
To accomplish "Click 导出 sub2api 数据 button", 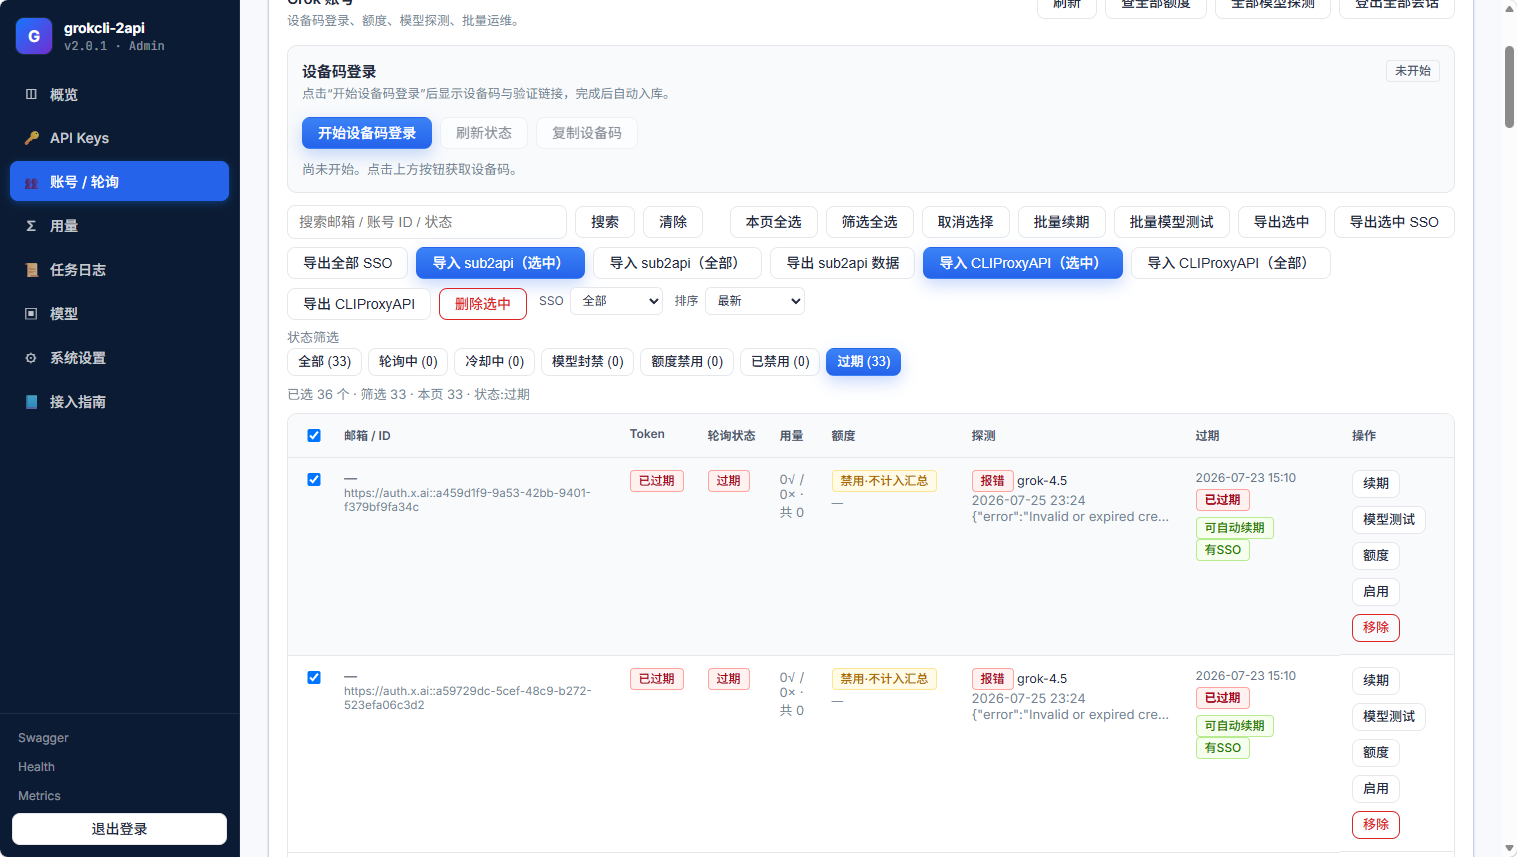I will point(843,263).
